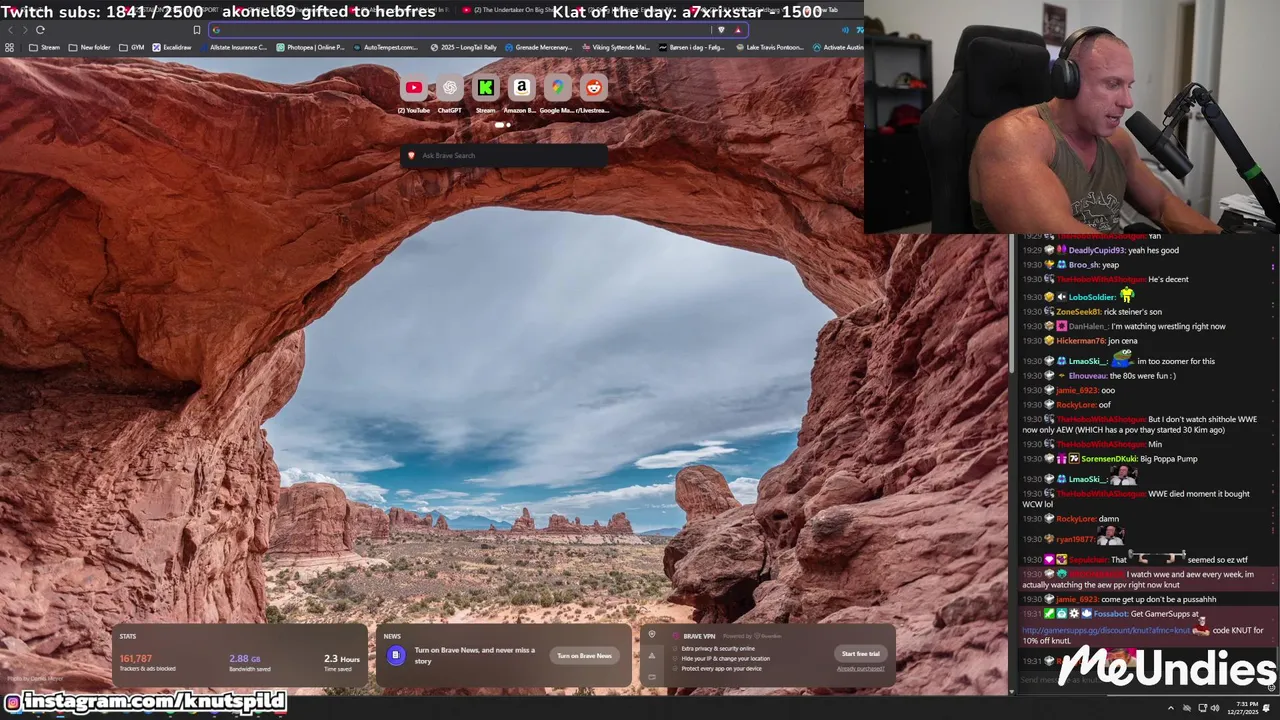
Task: Click the Fossabot username in chat
Action: point(1111,614)
